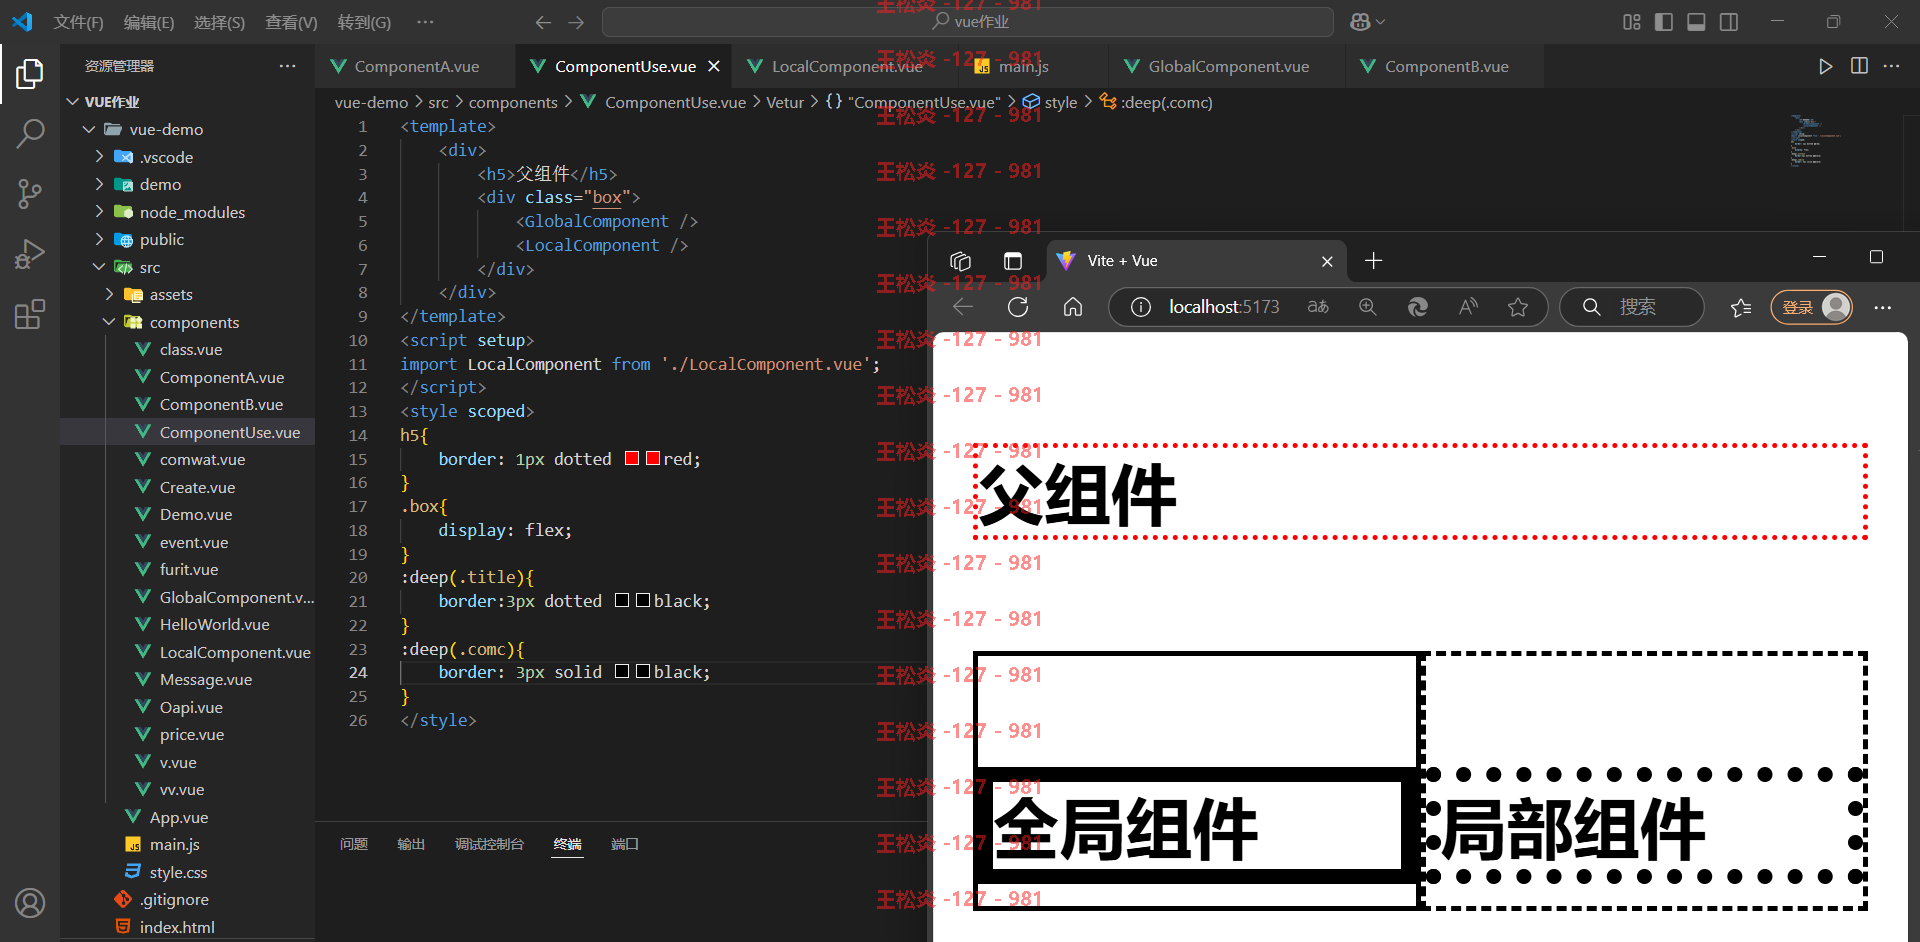This screenshot has height=942, width=1920.
Task: Click the localhost:5173 address field
Action: (1224, 307)
